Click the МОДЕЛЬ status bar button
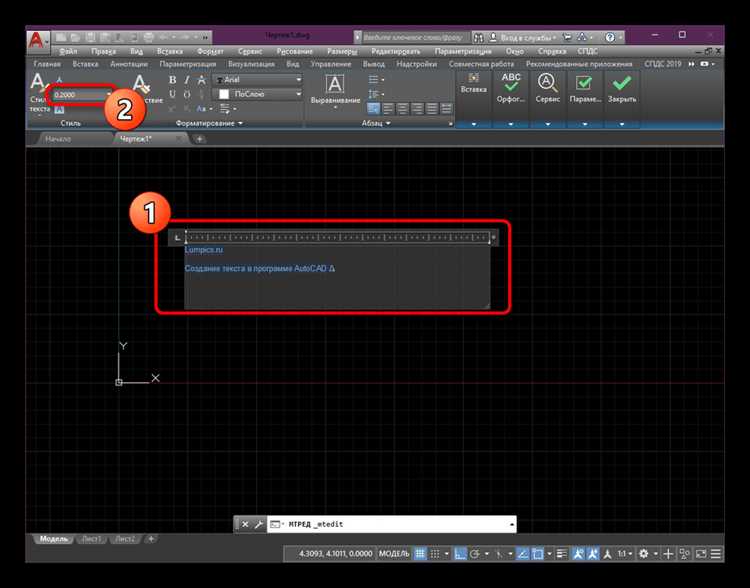 394,554
